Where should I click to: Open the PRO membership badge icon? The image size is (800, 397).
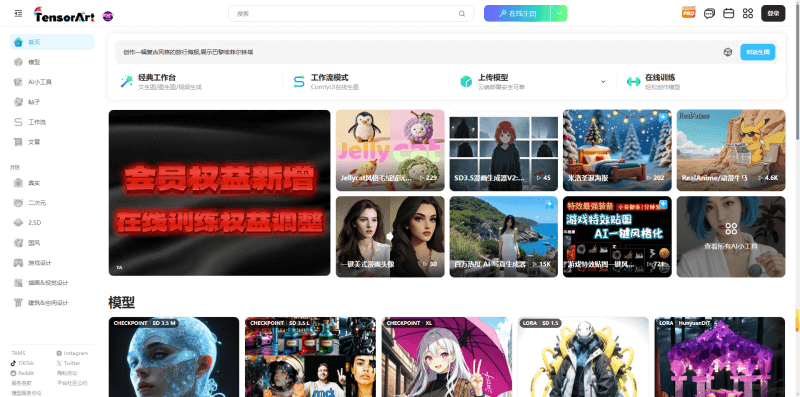(689, 13)
